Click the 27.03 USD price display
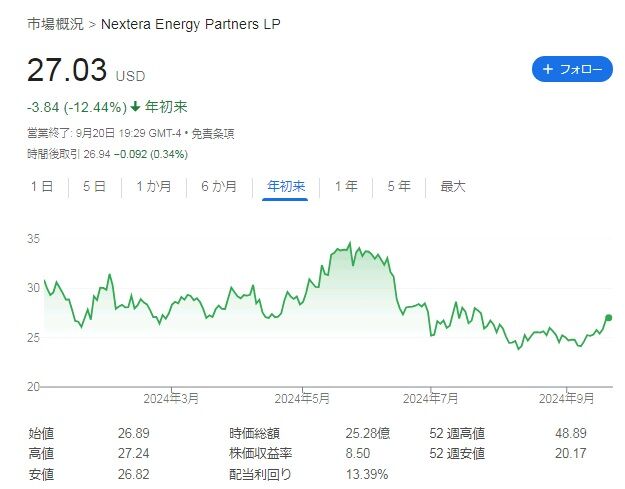This screenshot has width=625, height=489. coord(67,71)
